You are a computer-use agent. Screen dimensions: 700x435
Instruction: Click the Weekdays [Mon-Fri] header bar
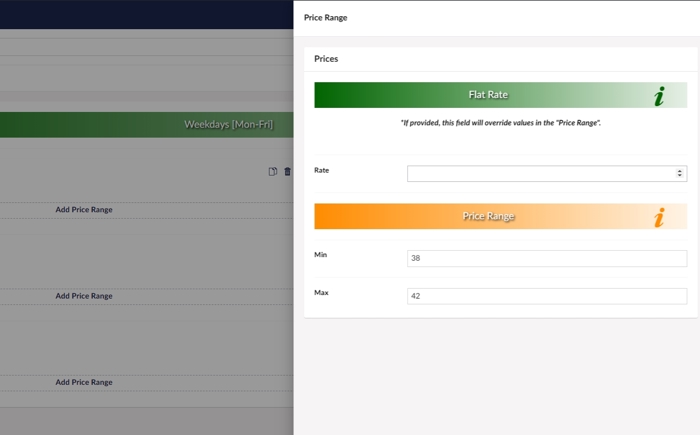(146, 125)
